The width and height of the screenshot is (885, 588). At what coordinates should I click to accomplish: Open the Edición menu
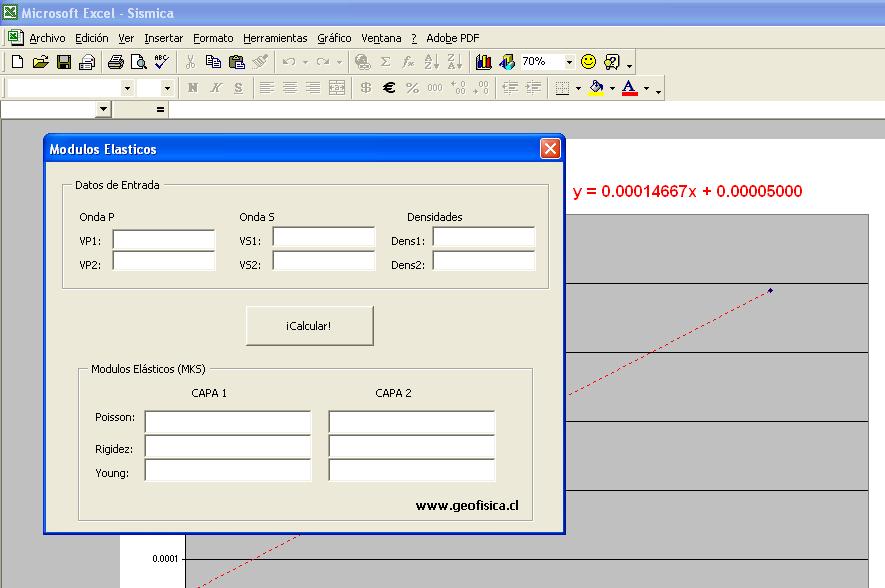[91, 38]
